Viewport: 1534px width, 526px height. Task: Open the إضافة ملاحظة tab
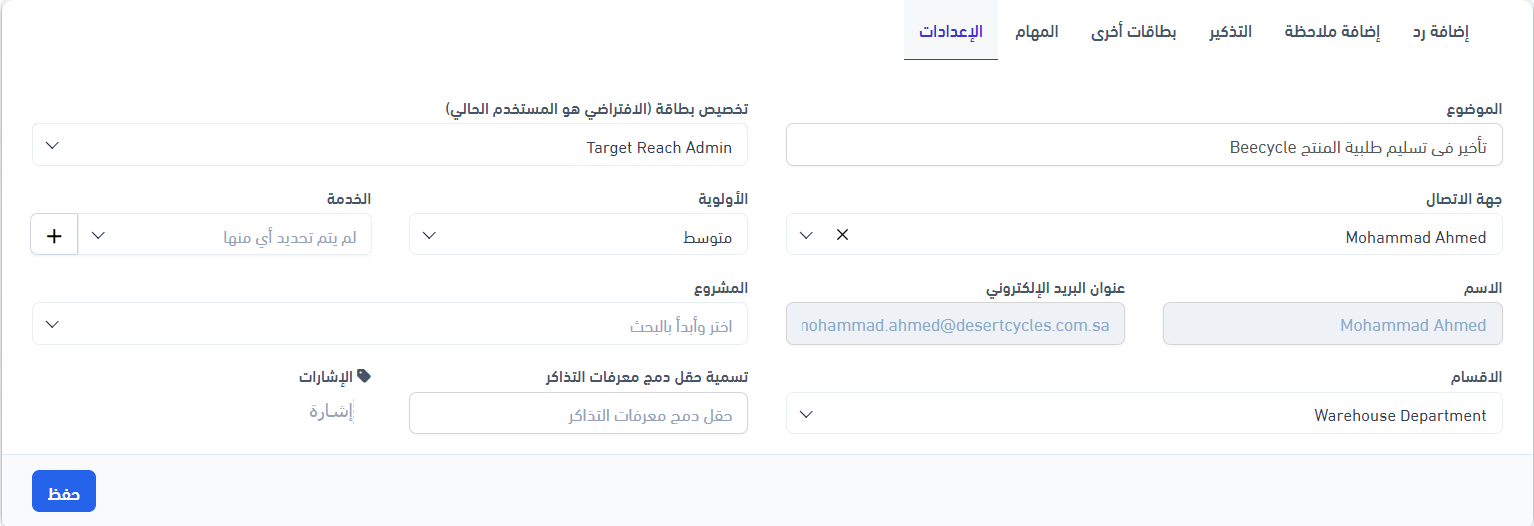(1332, 32)
